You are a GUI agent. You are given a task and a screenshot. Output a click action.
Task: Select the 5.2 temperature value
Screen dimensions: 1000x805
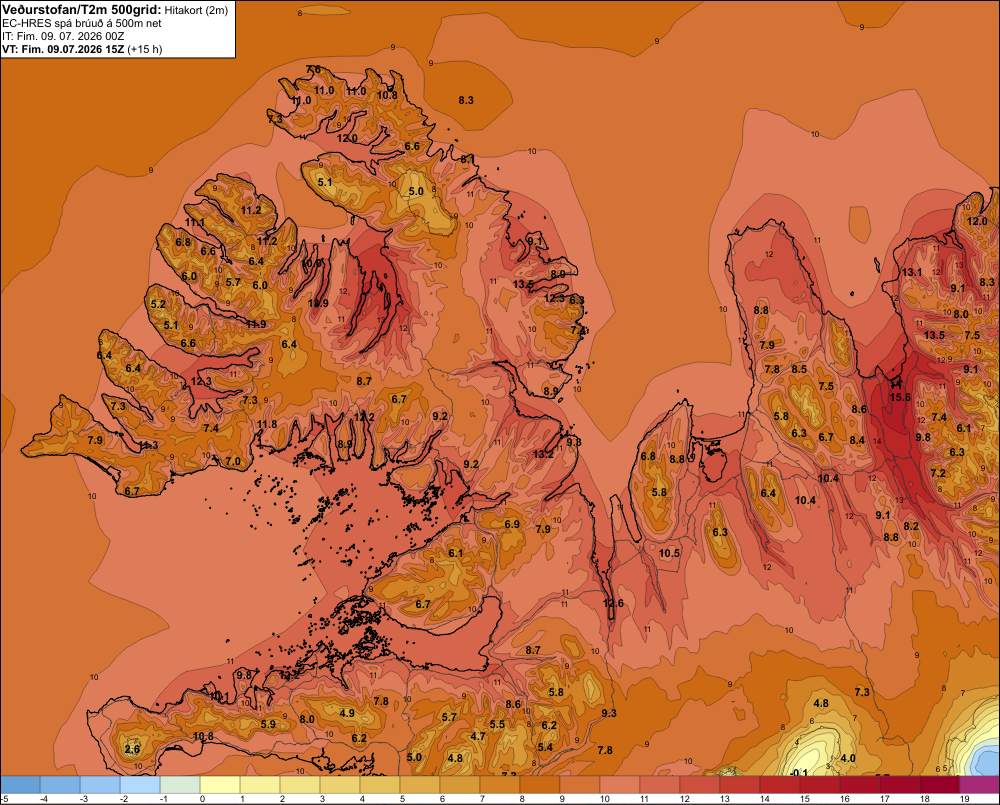coord(158,304)
